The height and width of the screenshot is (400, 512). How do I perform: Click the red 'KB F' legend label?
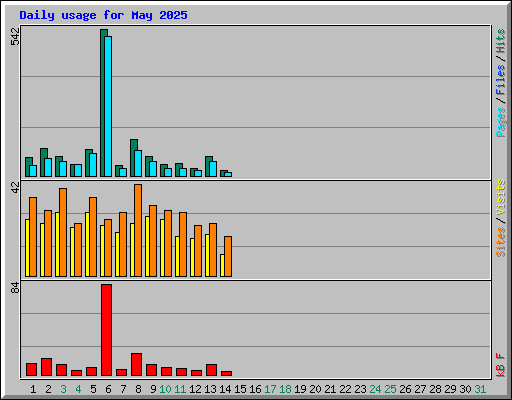[x=501, y=365]
